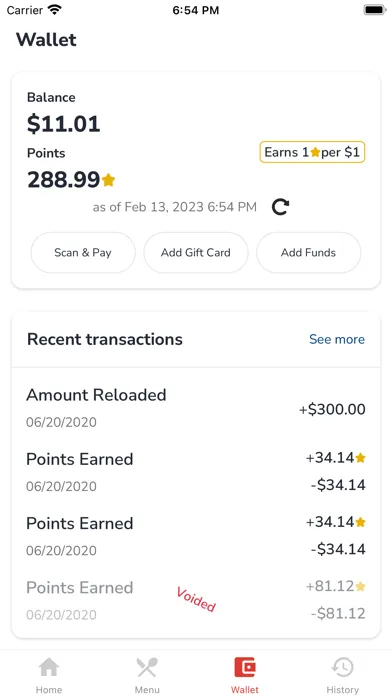Open the Amount Reloaded transaction

196,408
